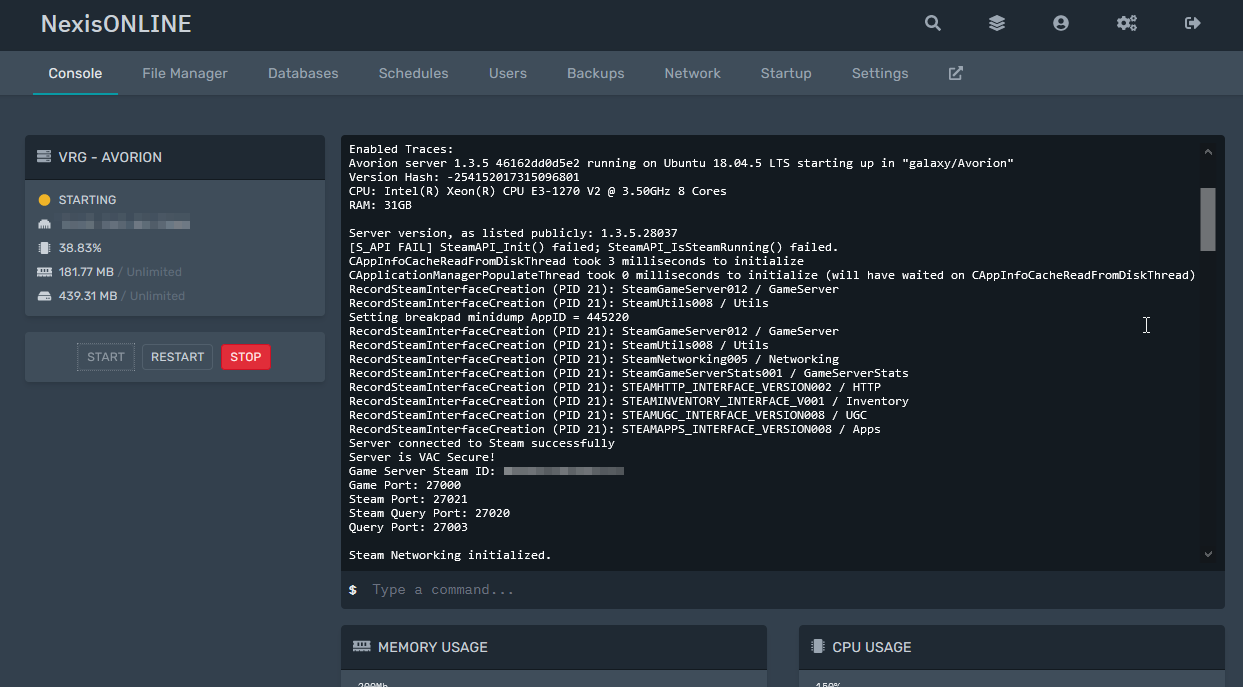Image resolution: width=1243 pixels, height=687 pixels.
Task: Click the 'Steam Port: 27021' line
Action: click(408, 499)
